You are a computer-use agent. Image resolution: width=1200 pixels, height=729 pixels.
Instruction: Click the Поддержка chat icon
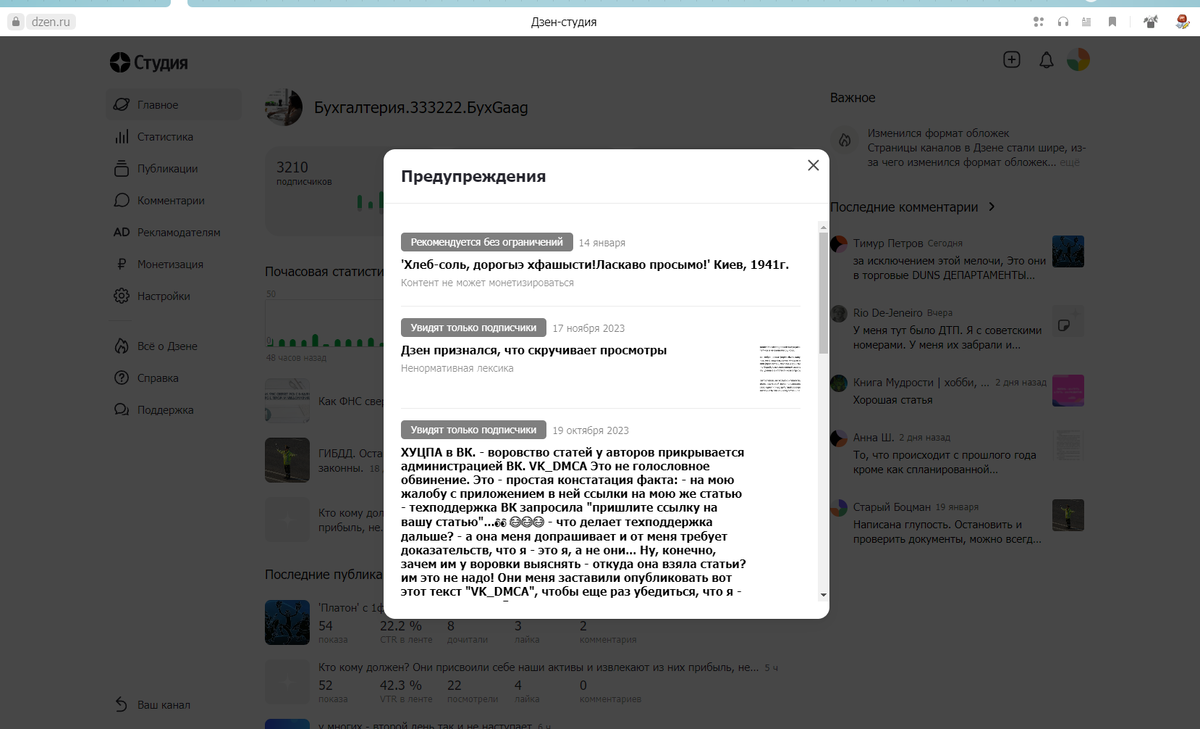click(x=121, y=410)
